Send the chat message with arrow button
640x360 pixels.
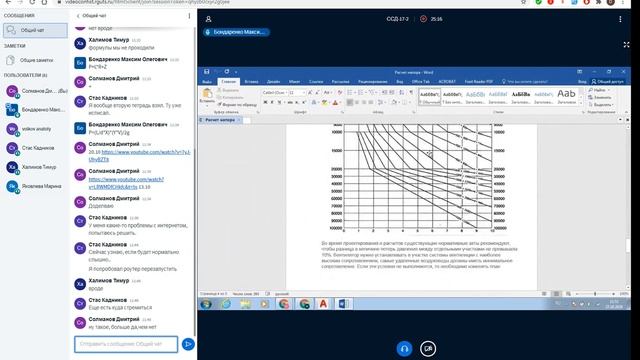[188, 344]
